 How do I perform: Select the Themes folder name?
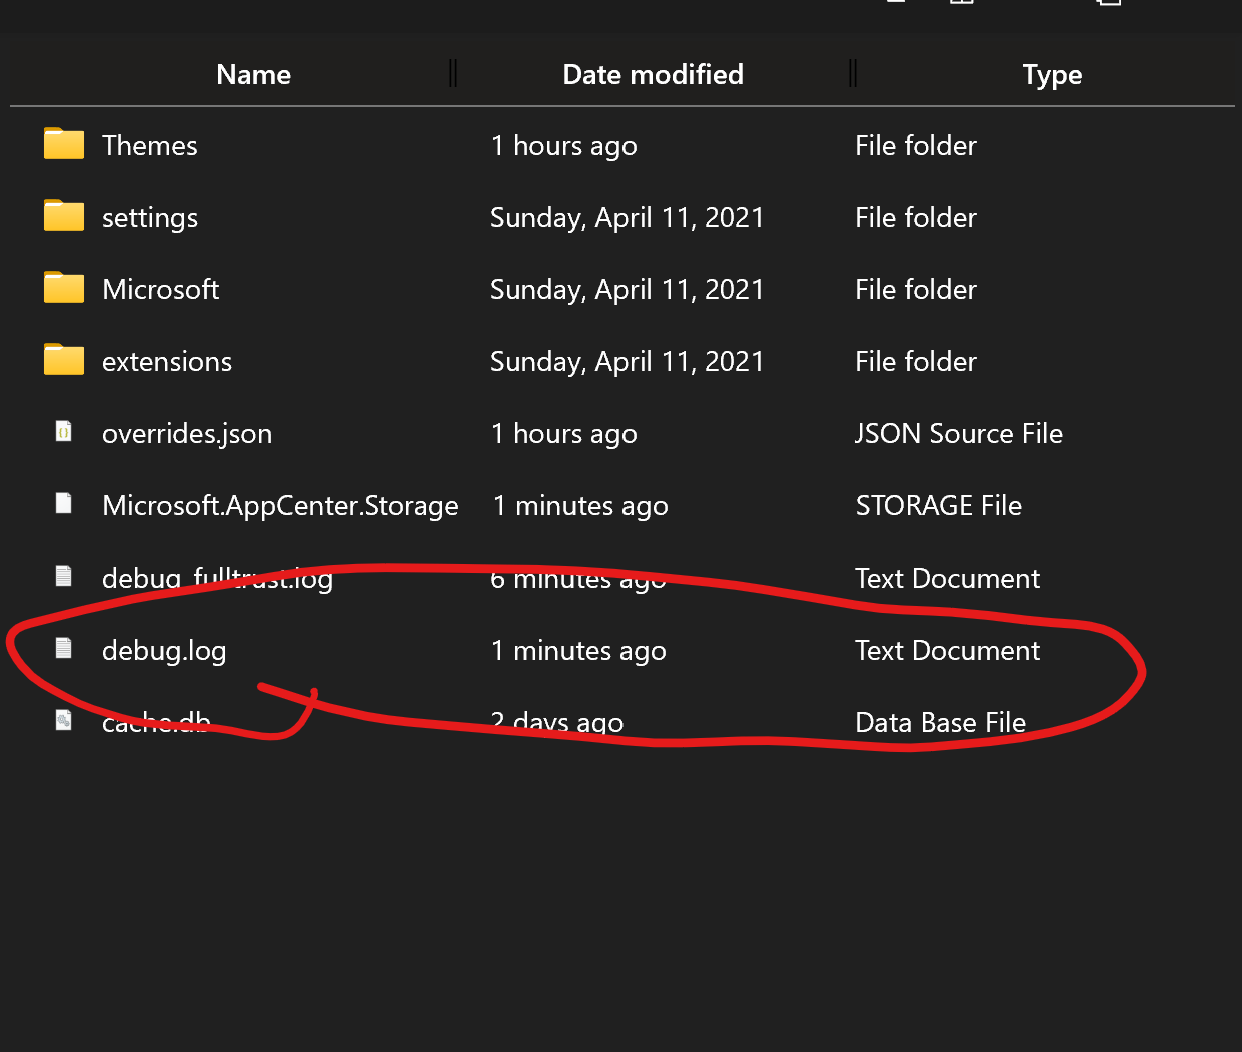[150, 145]
